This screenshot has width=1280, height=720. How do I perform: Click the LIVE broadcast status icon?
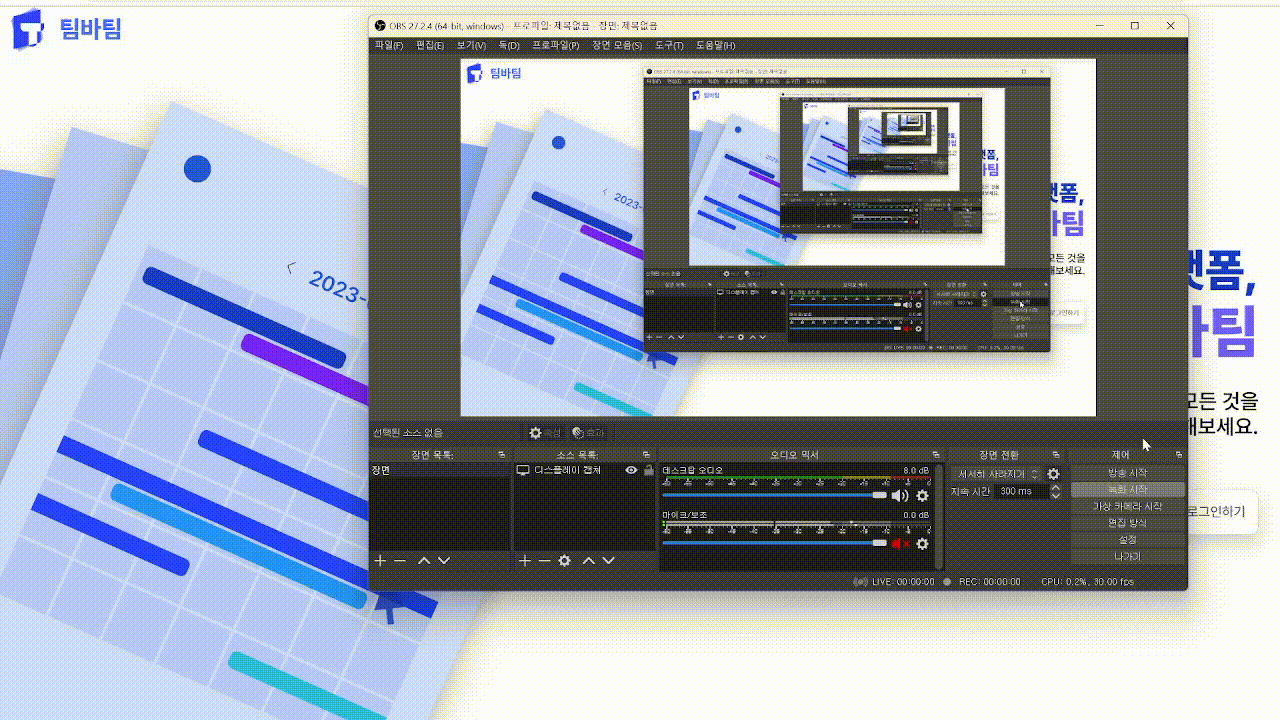point(860,582)
